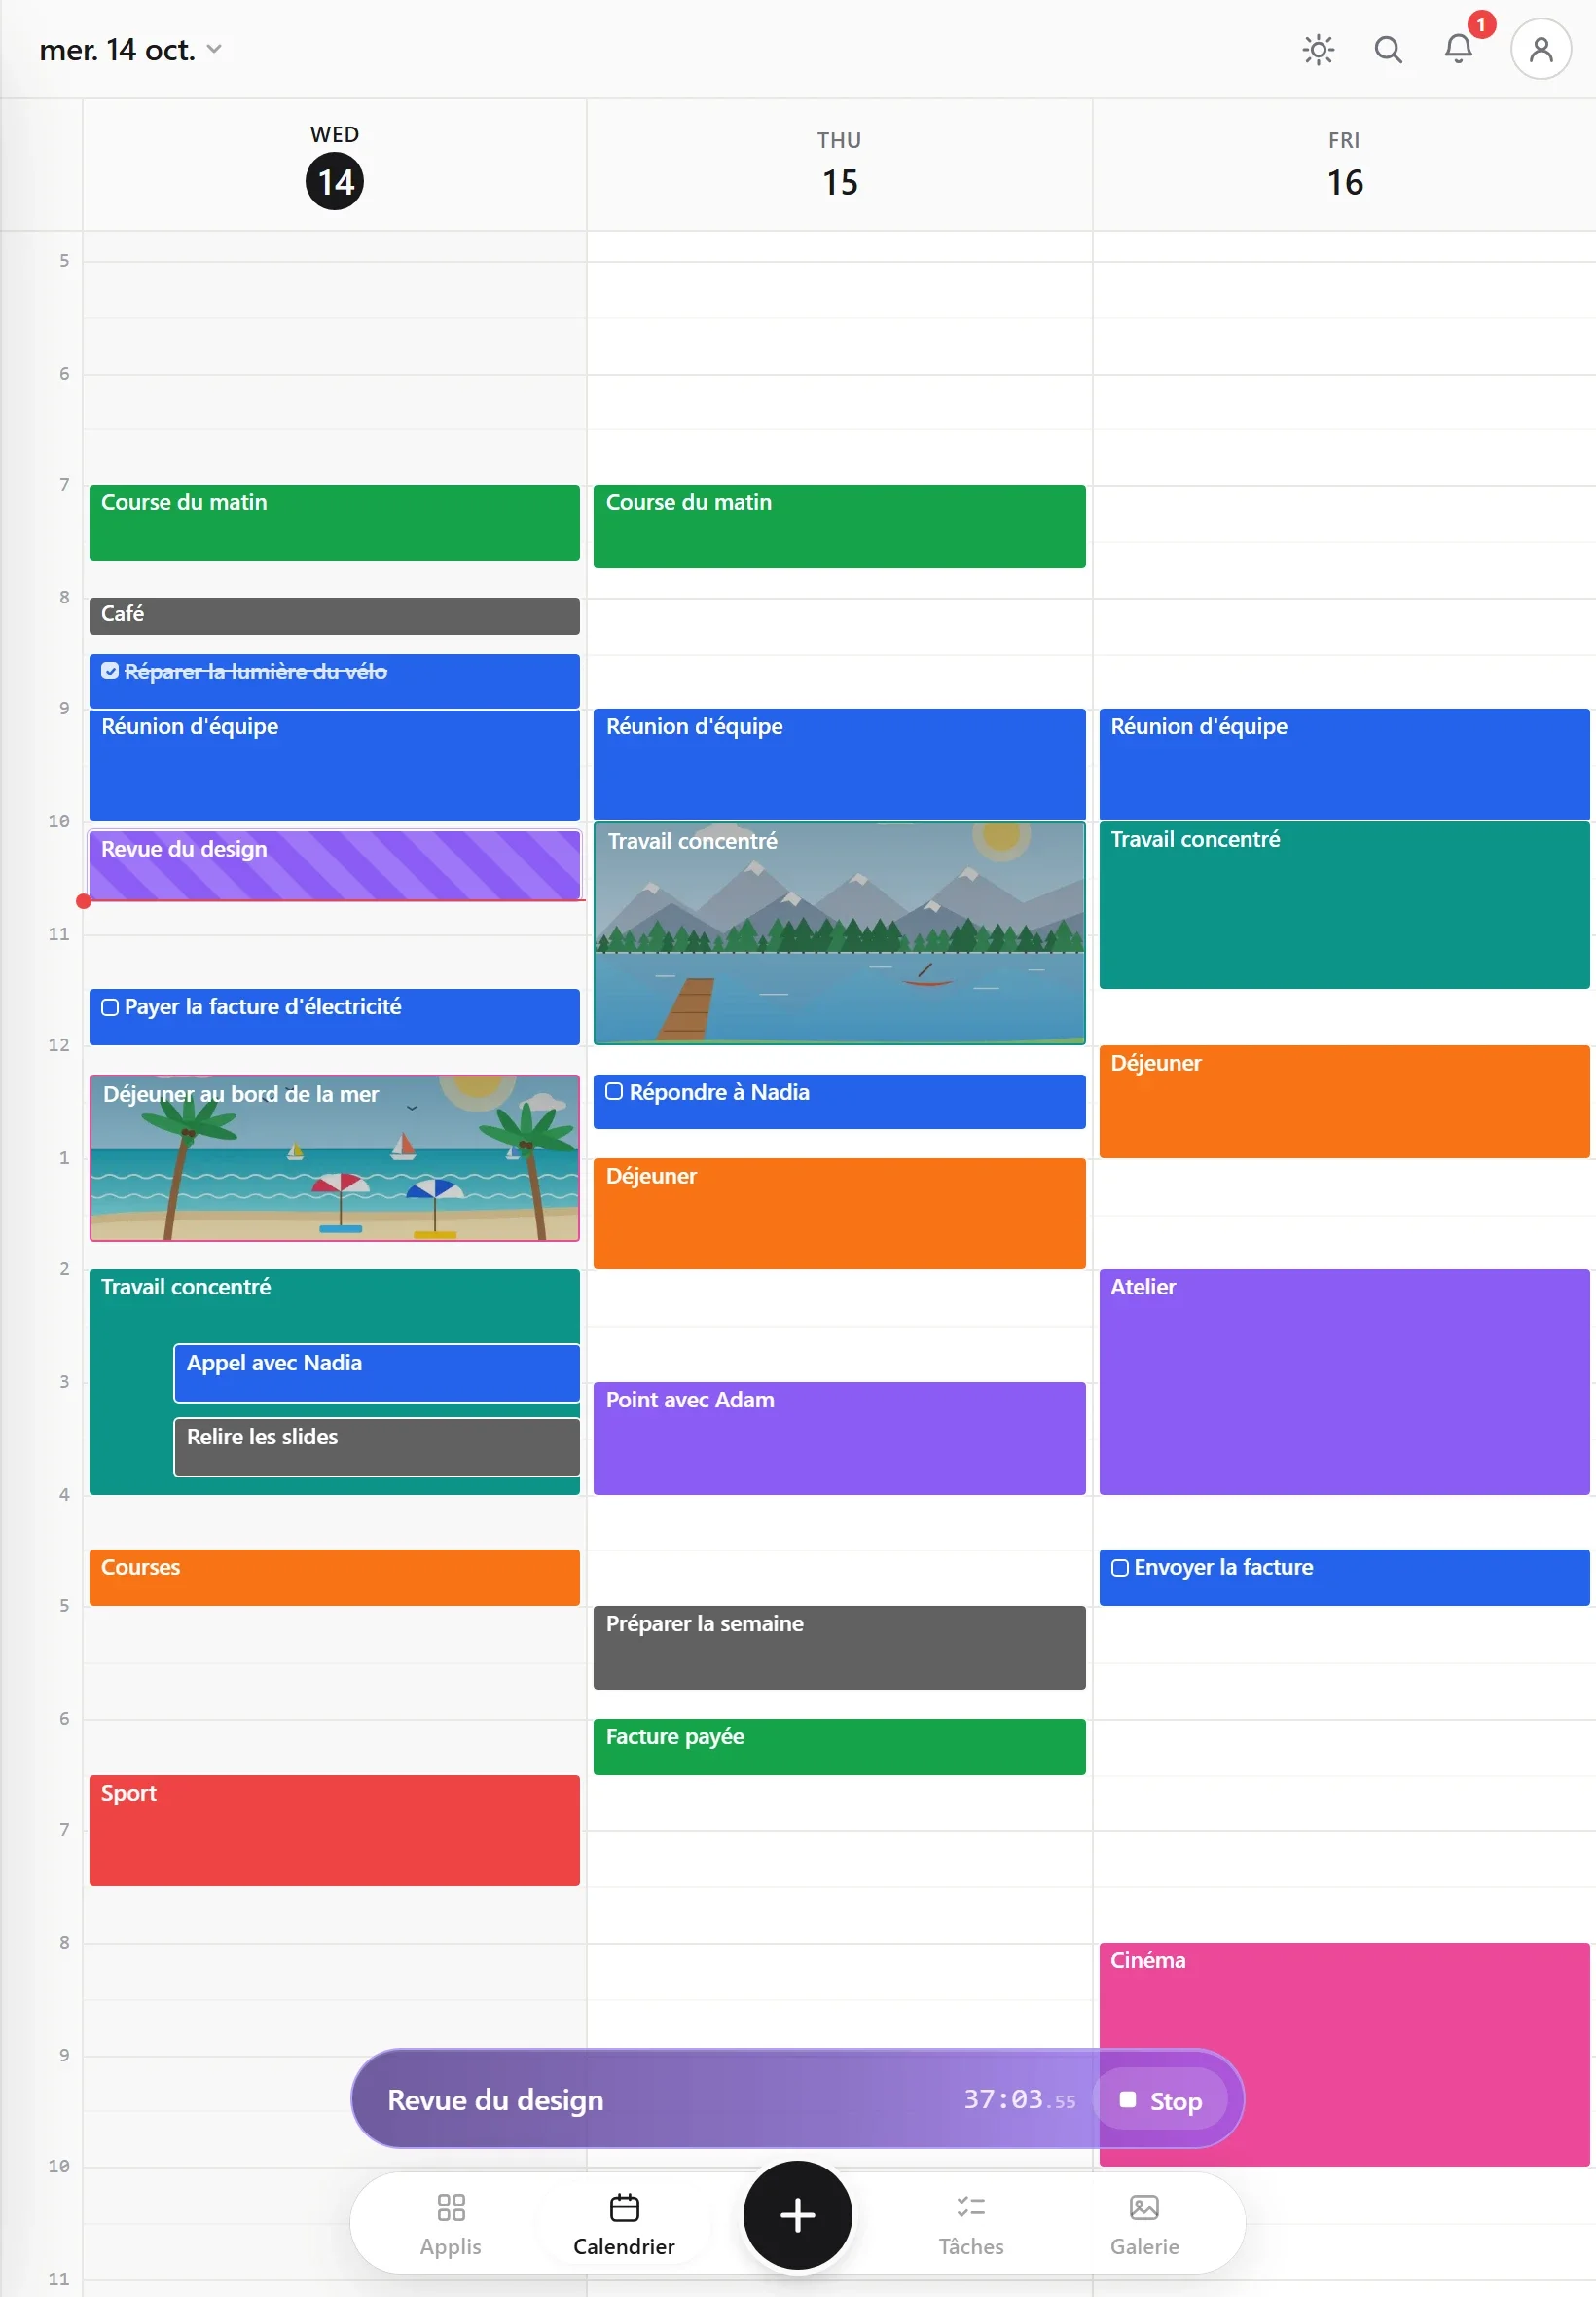Screen dimensions: 1596x2297
Task: Select Wednesday 14 day header
Action: (334, 166)
